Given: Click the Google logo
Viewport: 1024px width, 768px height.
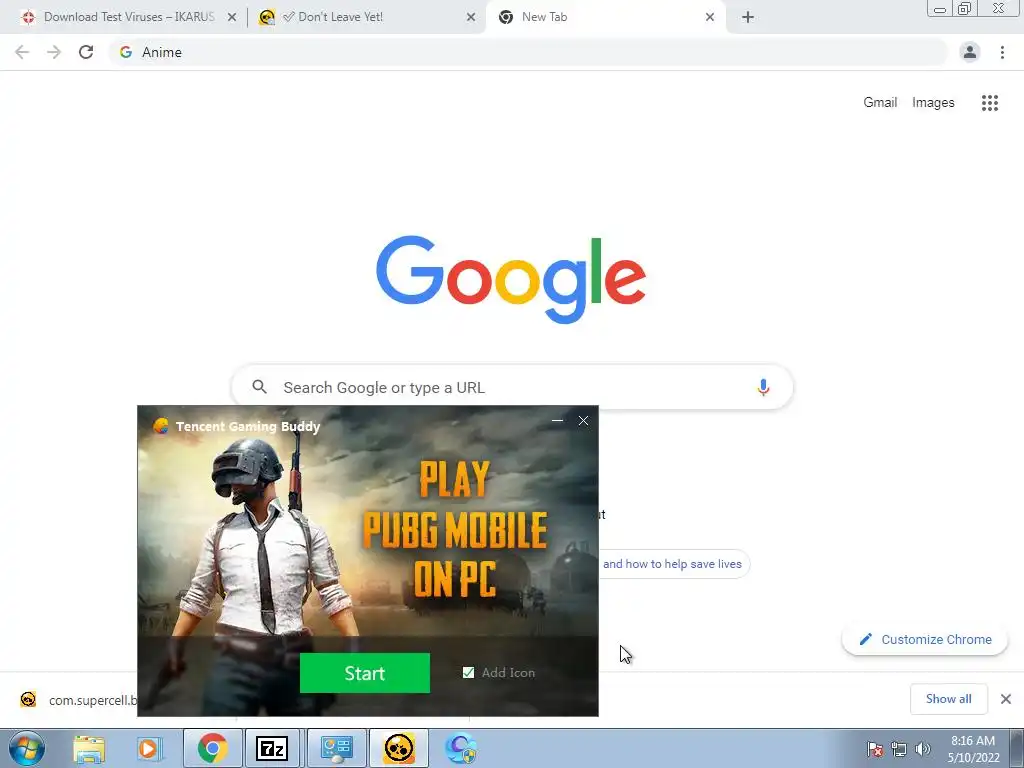Looking at the screenshot, I should click(x=511, y=280).
